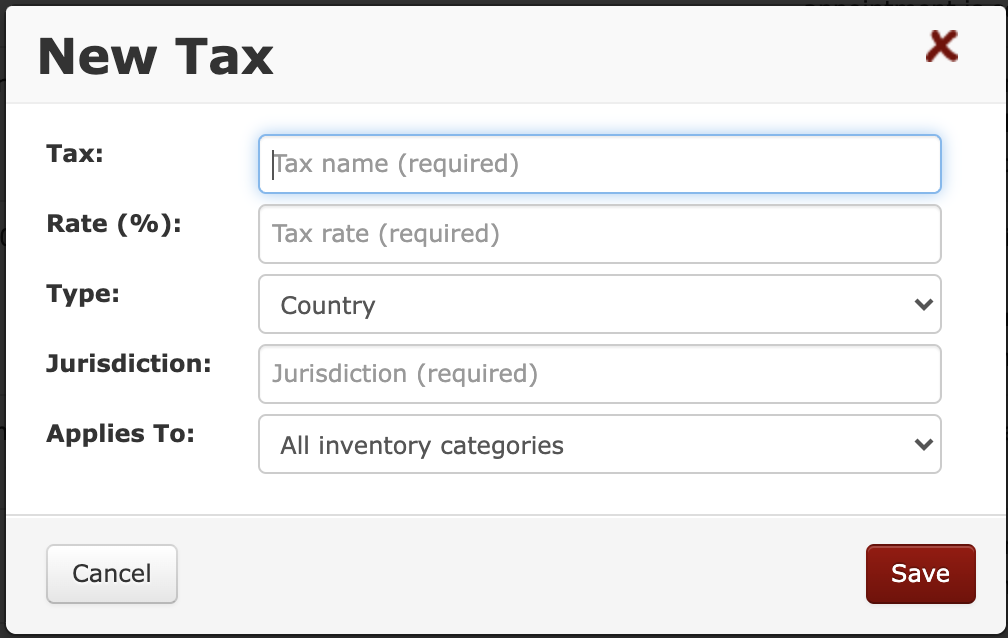The height and width of the screenshot is (638, 1008).
Task: Close the New Tax dialog using red X
Action: 942,46
